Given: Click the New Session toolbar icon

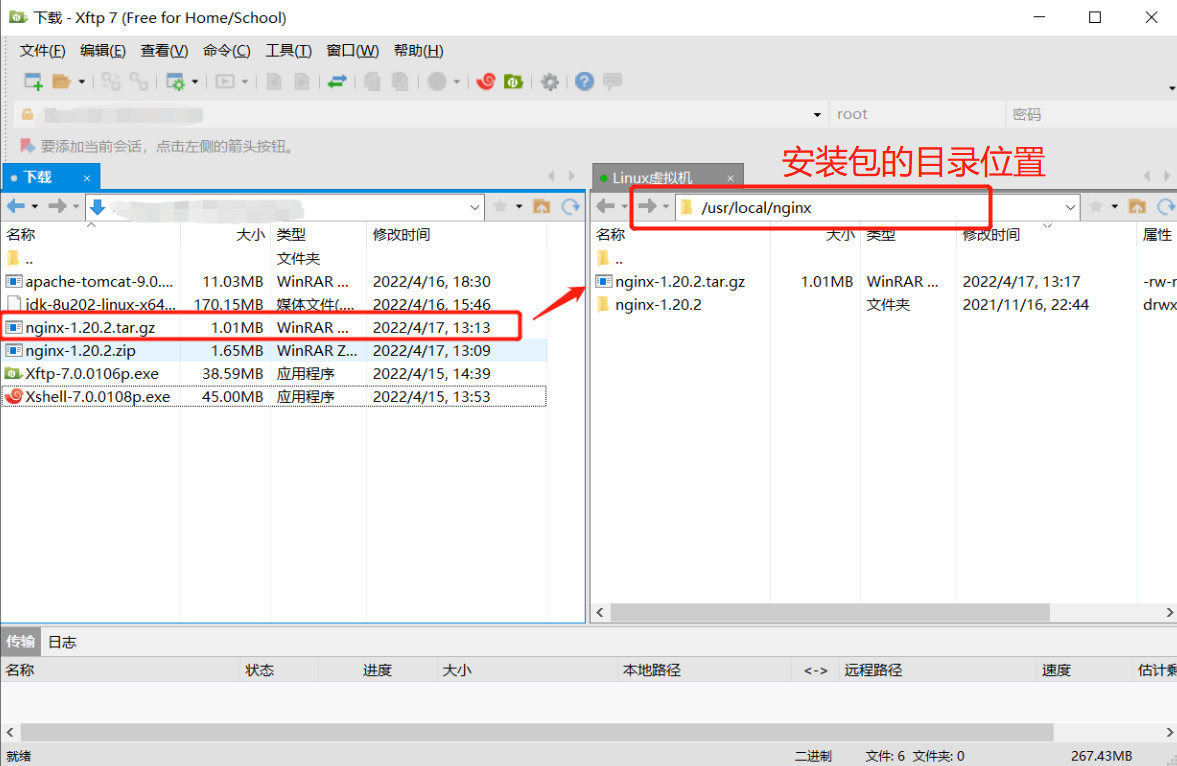Looking at the screenshot, I should (33, 81).
